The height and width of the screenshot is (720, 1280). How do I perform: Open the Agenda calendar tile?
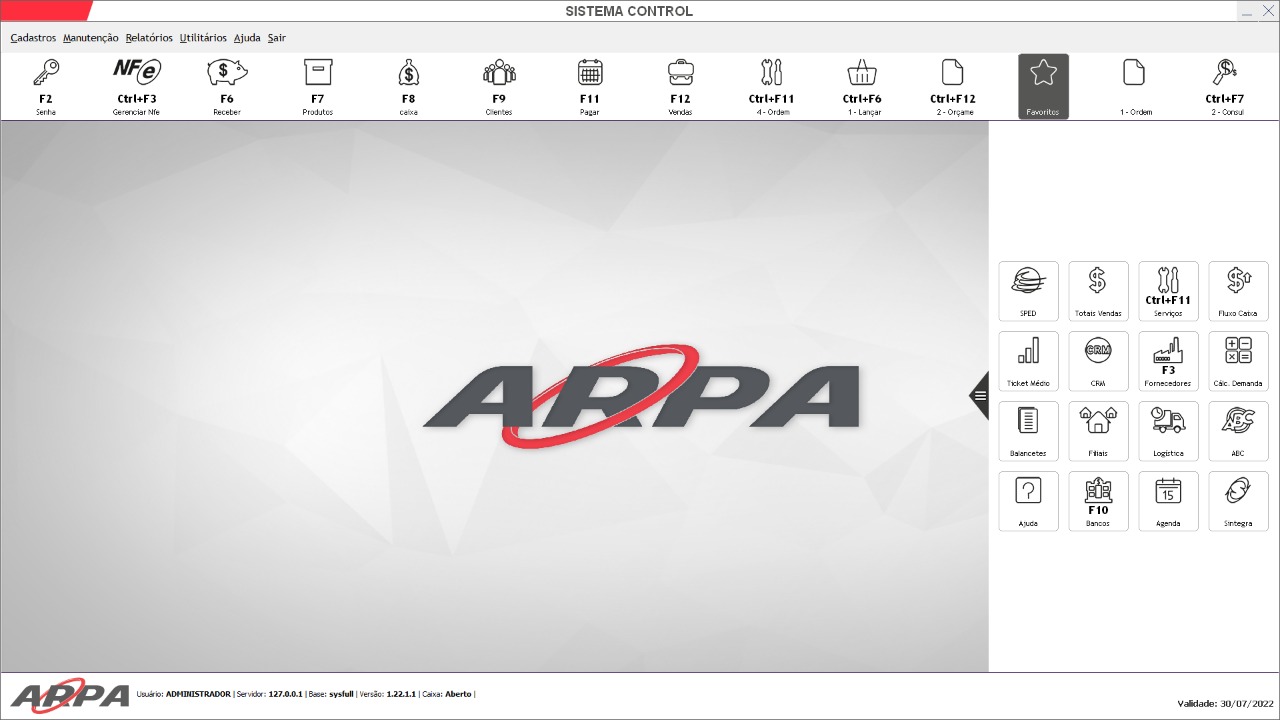click(x=1168, y=502)
